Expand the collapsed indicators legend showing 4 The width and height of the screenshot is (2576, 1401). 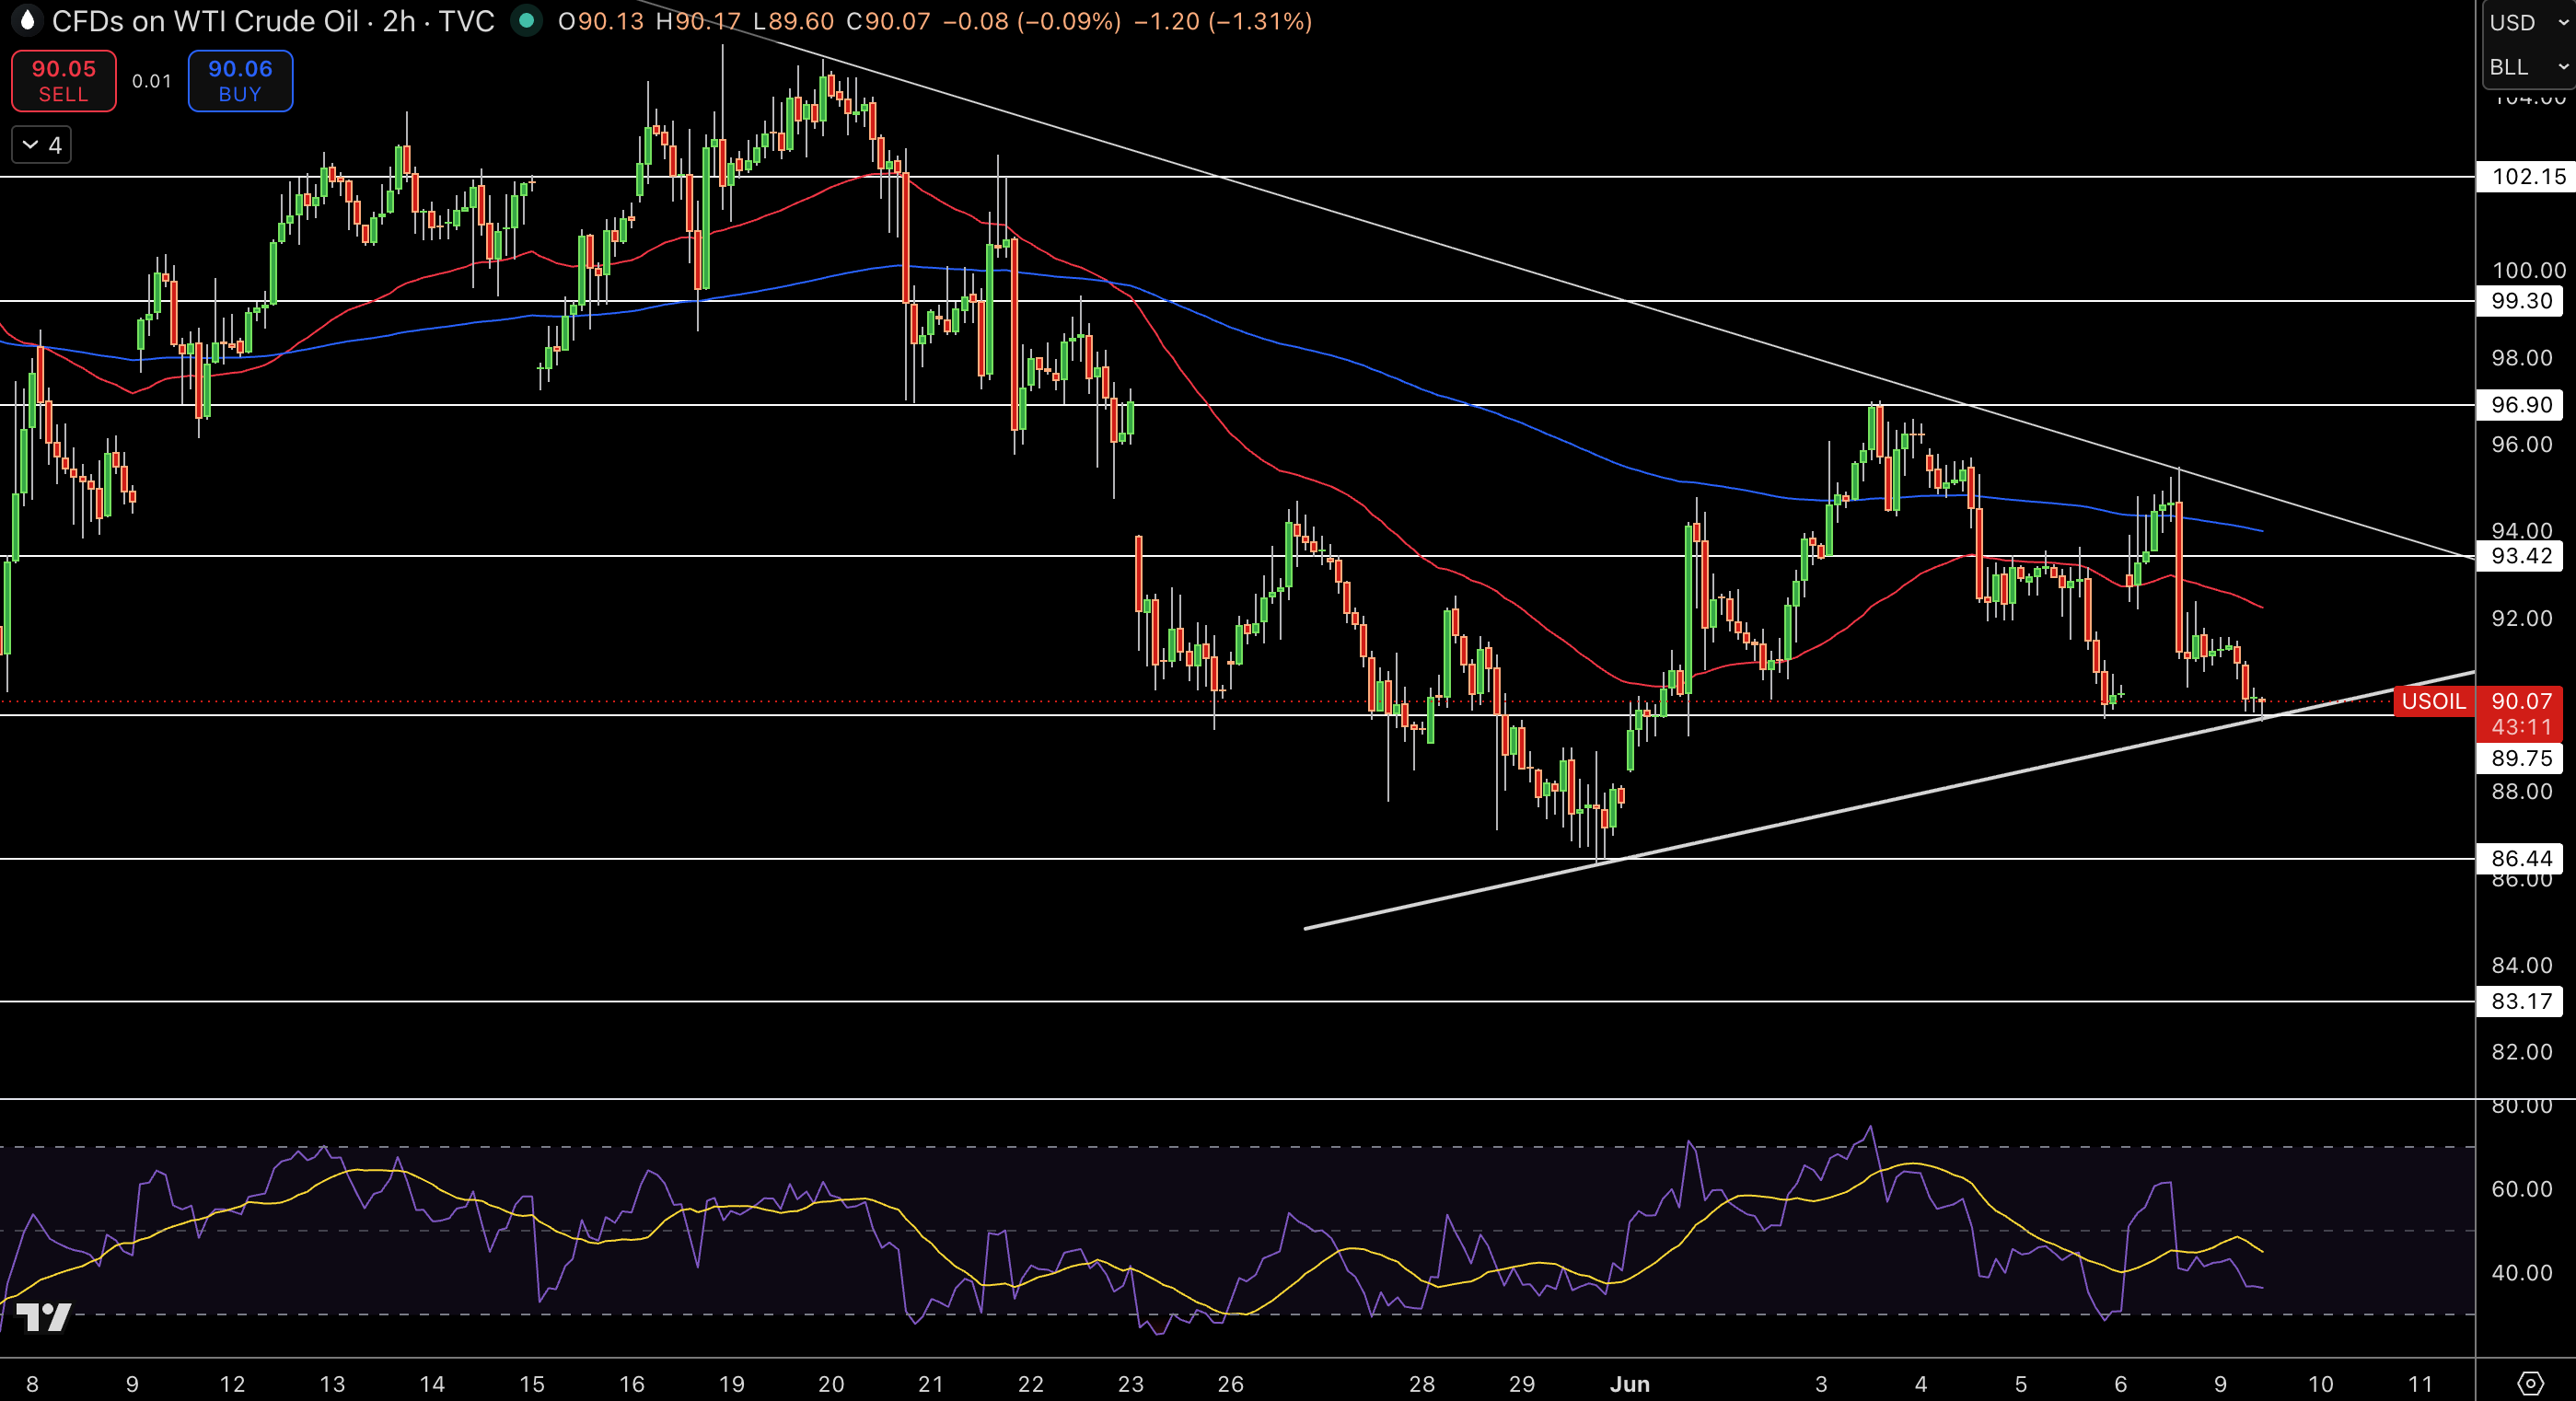(x=41, y=145)
